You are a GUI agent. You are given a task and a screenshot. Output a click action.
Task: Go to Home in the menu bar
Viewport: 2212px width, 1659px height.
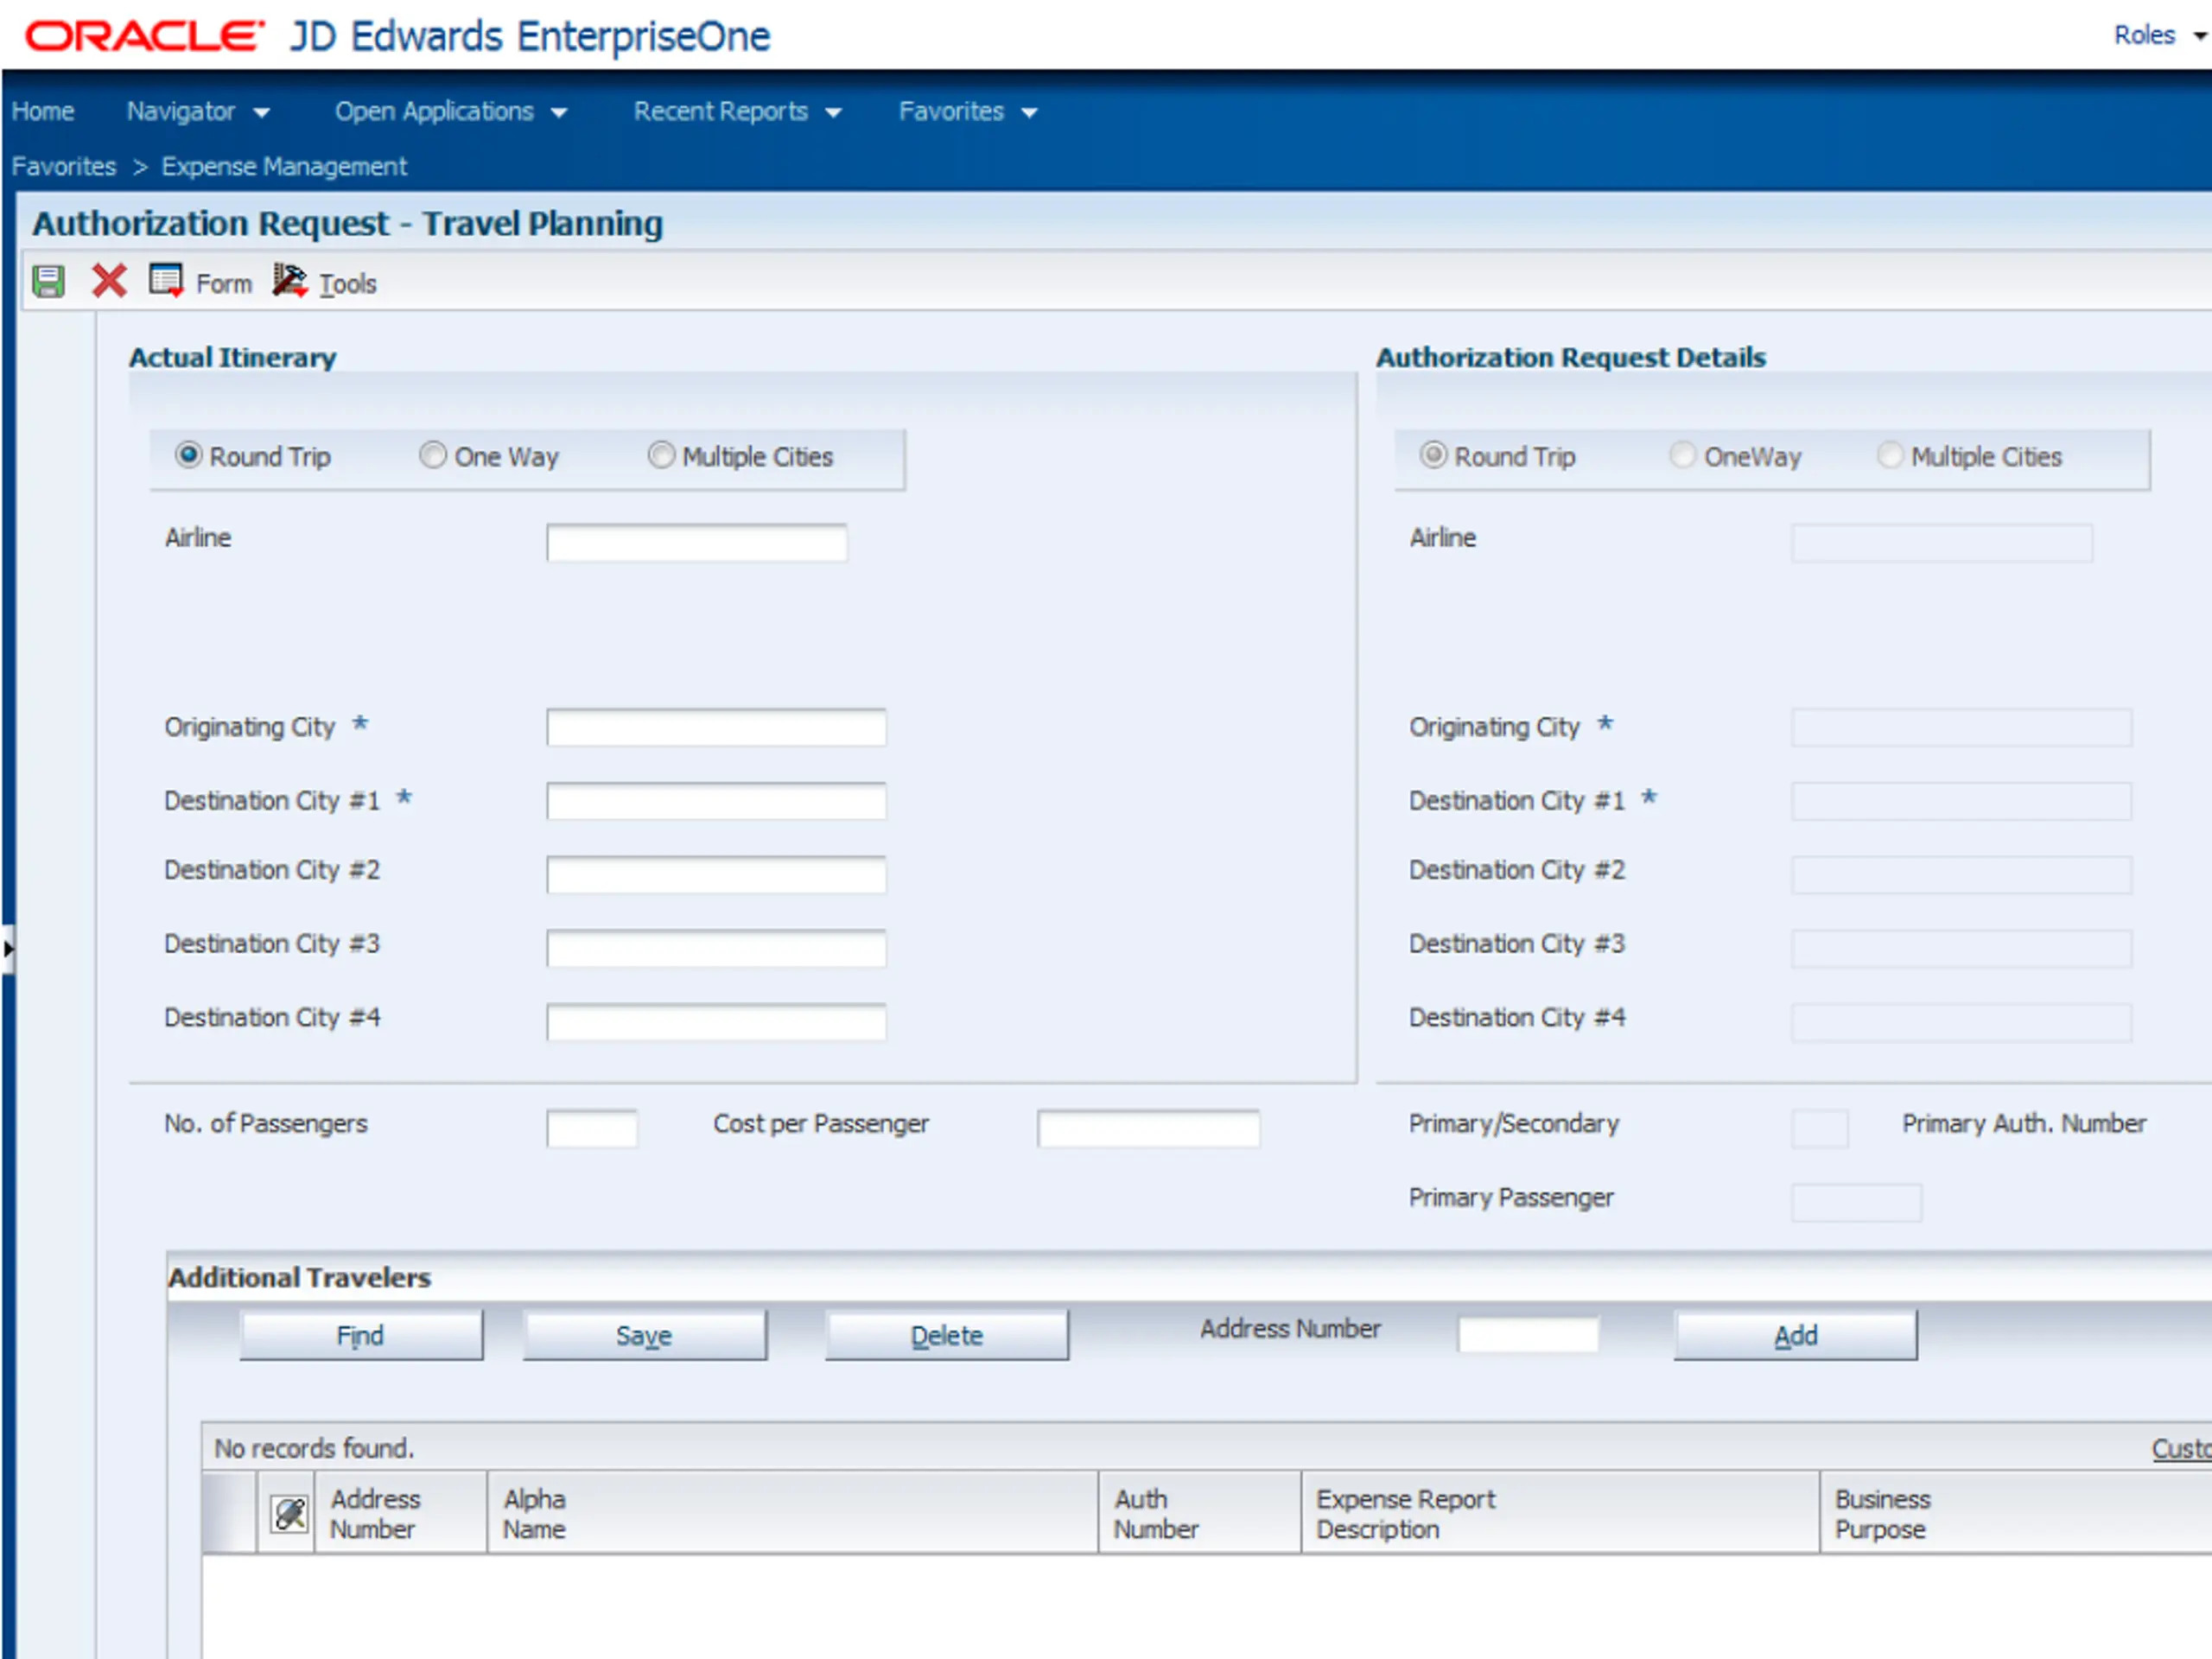tap(43, 111)
